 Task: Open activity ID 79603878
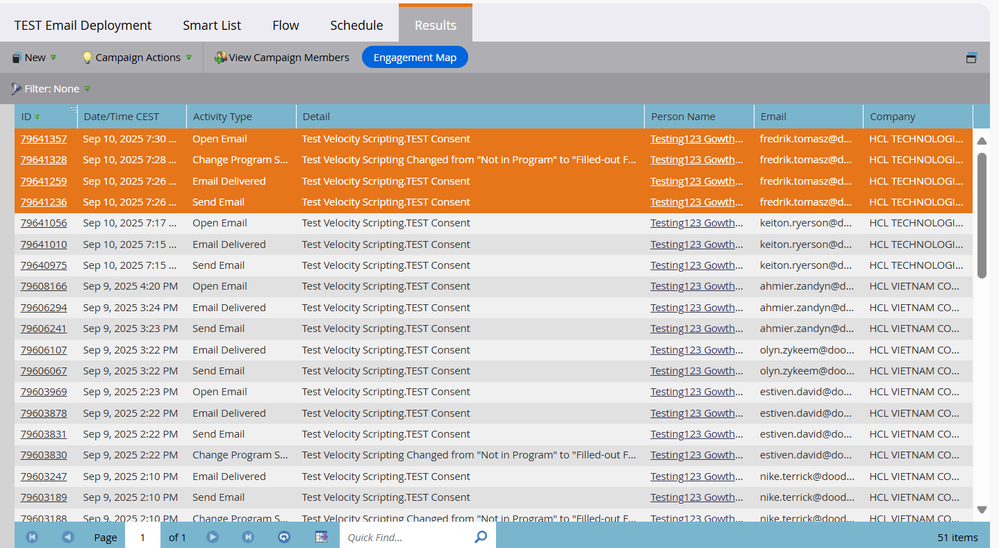click(x=43, y=413)
